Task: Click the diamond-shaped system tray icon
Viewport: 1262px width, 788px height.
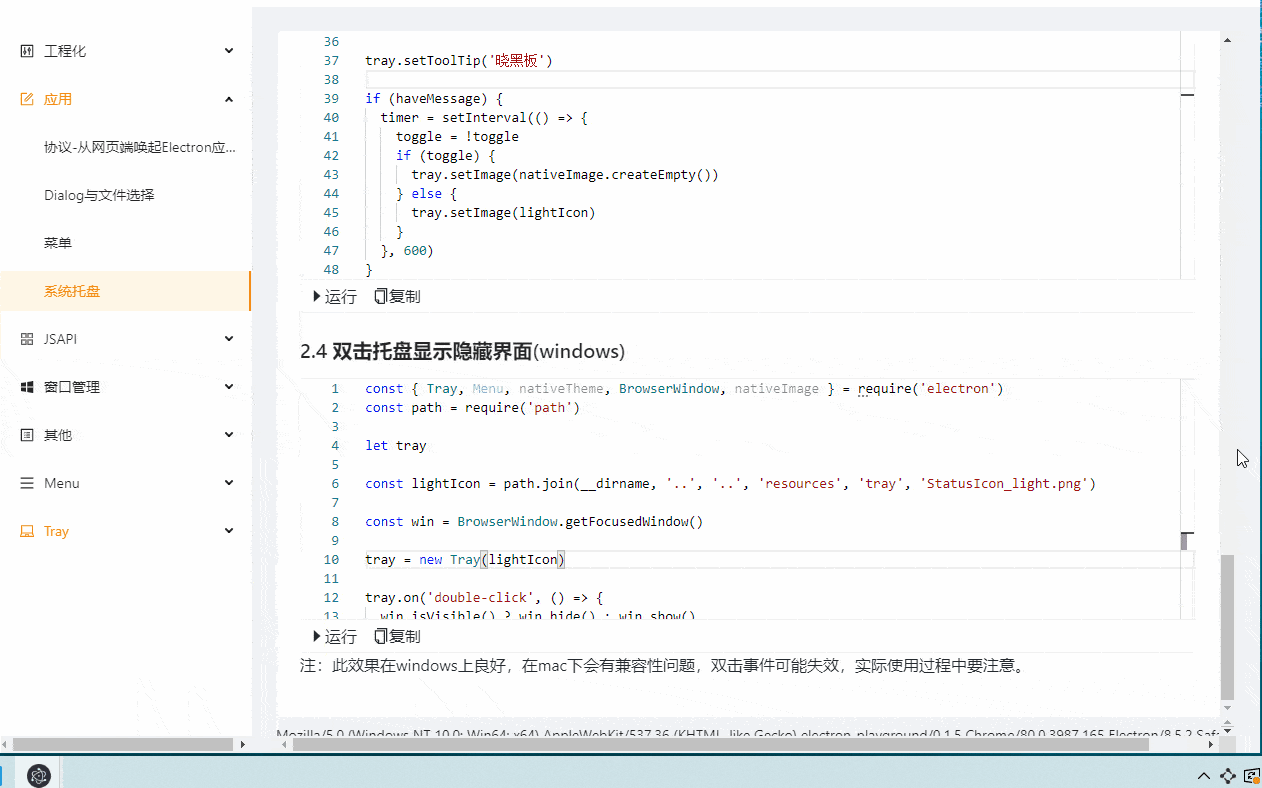Action: (x=1228, y=775)
